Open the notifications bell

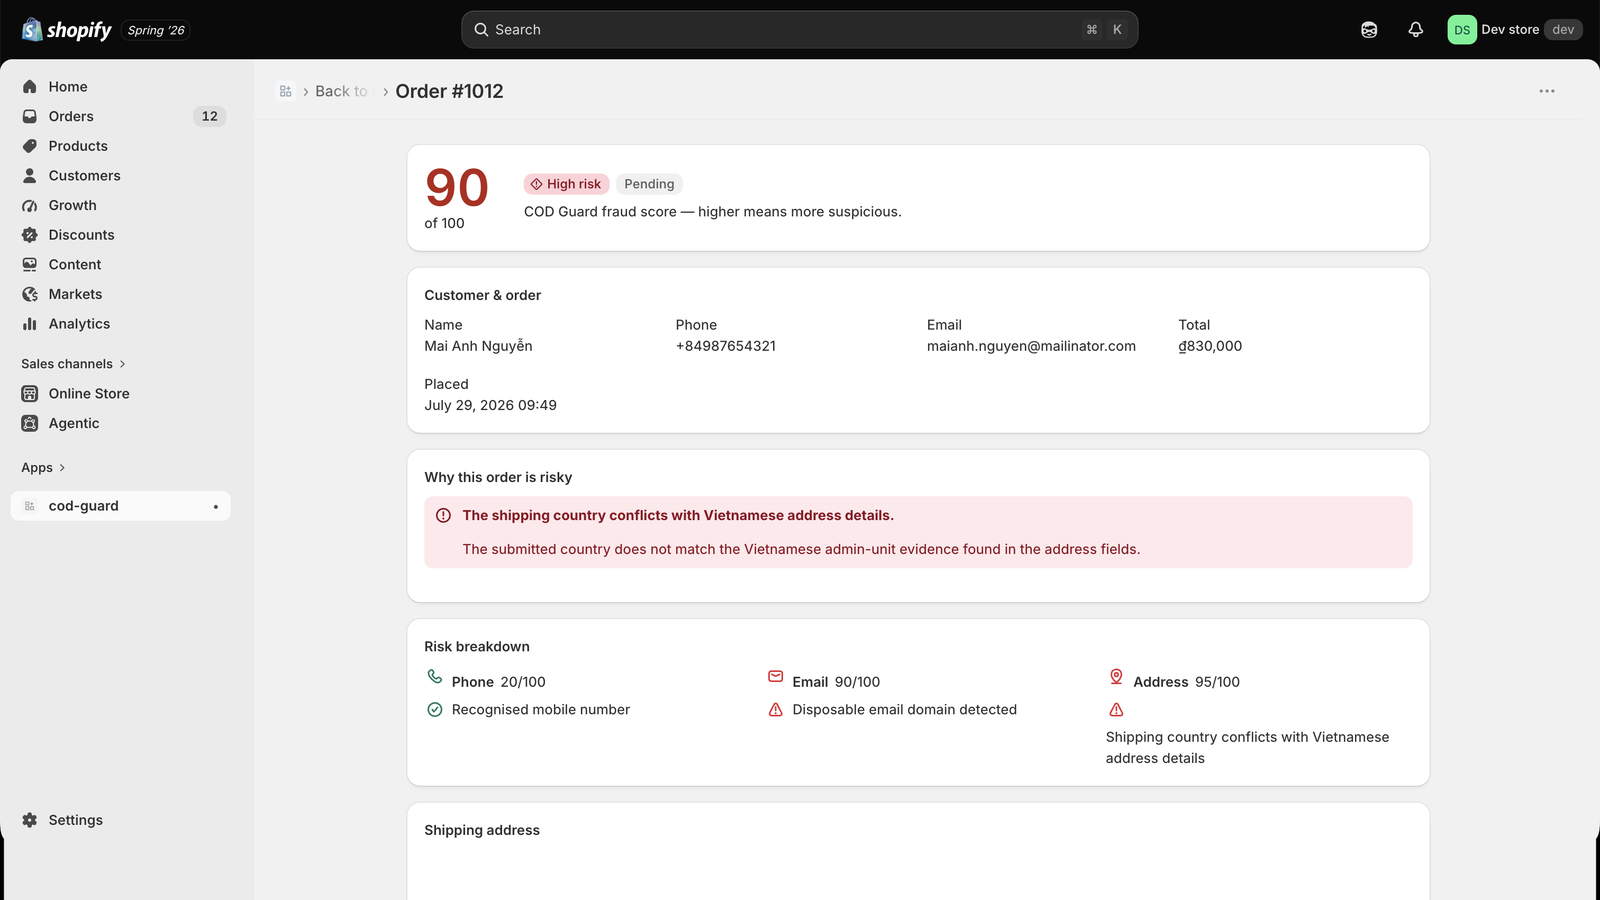click(x=1415, y=30)
